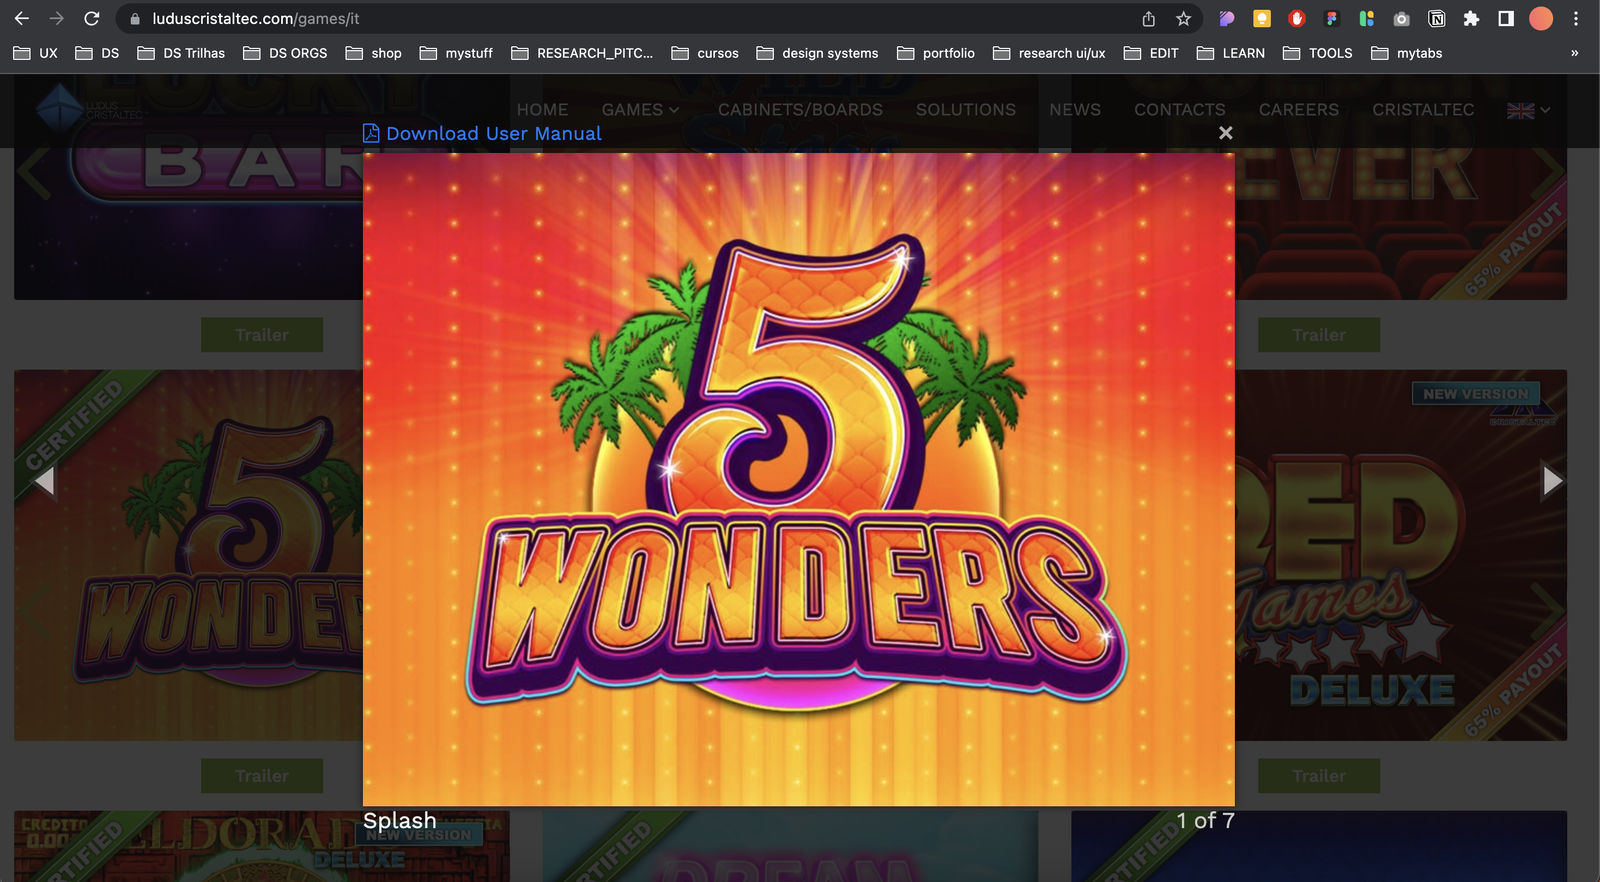Open the camera screenshot extension
1600x882 pixels.
tap(1401, 19)
